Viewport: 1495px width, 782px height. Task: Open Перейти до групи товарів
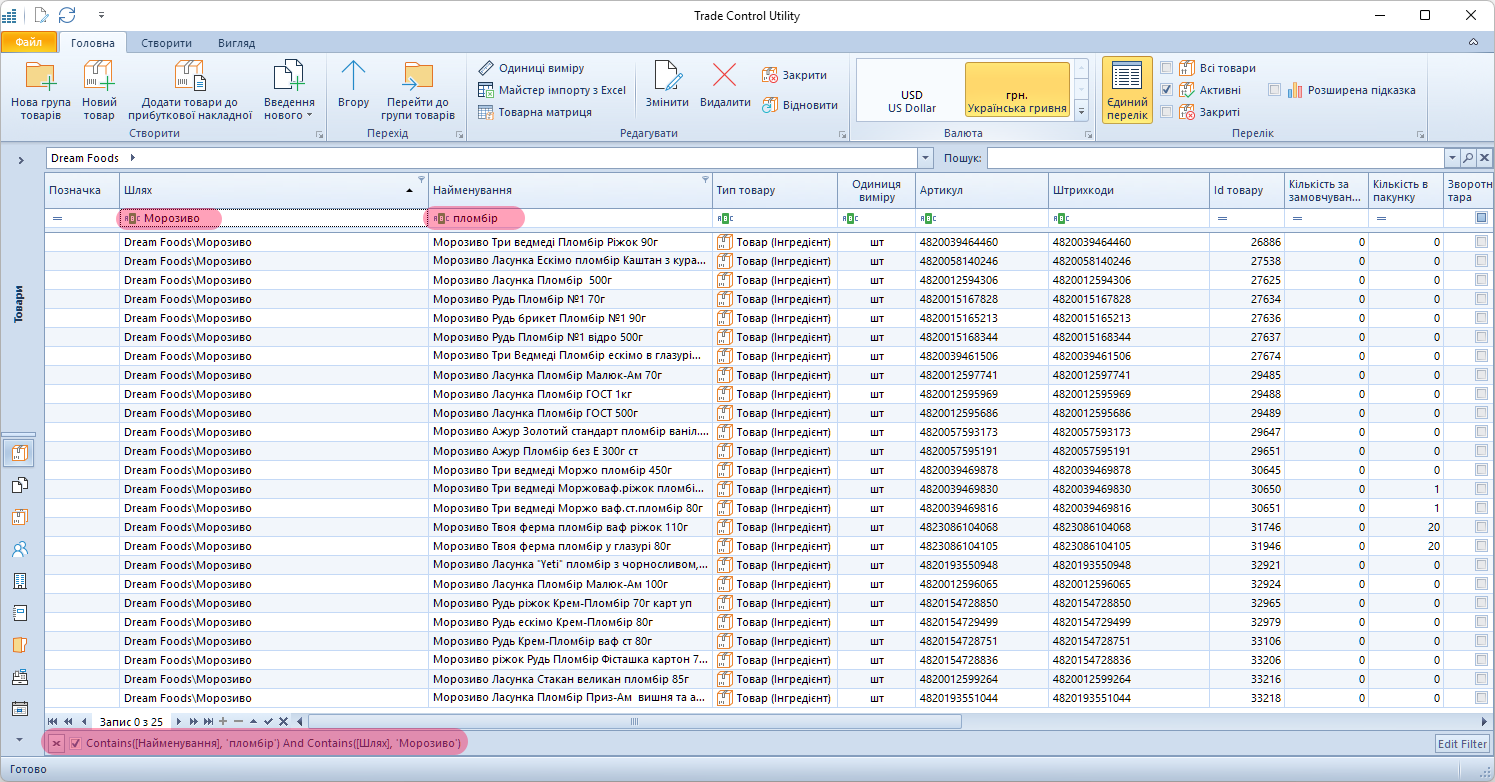tap(417, 77)
